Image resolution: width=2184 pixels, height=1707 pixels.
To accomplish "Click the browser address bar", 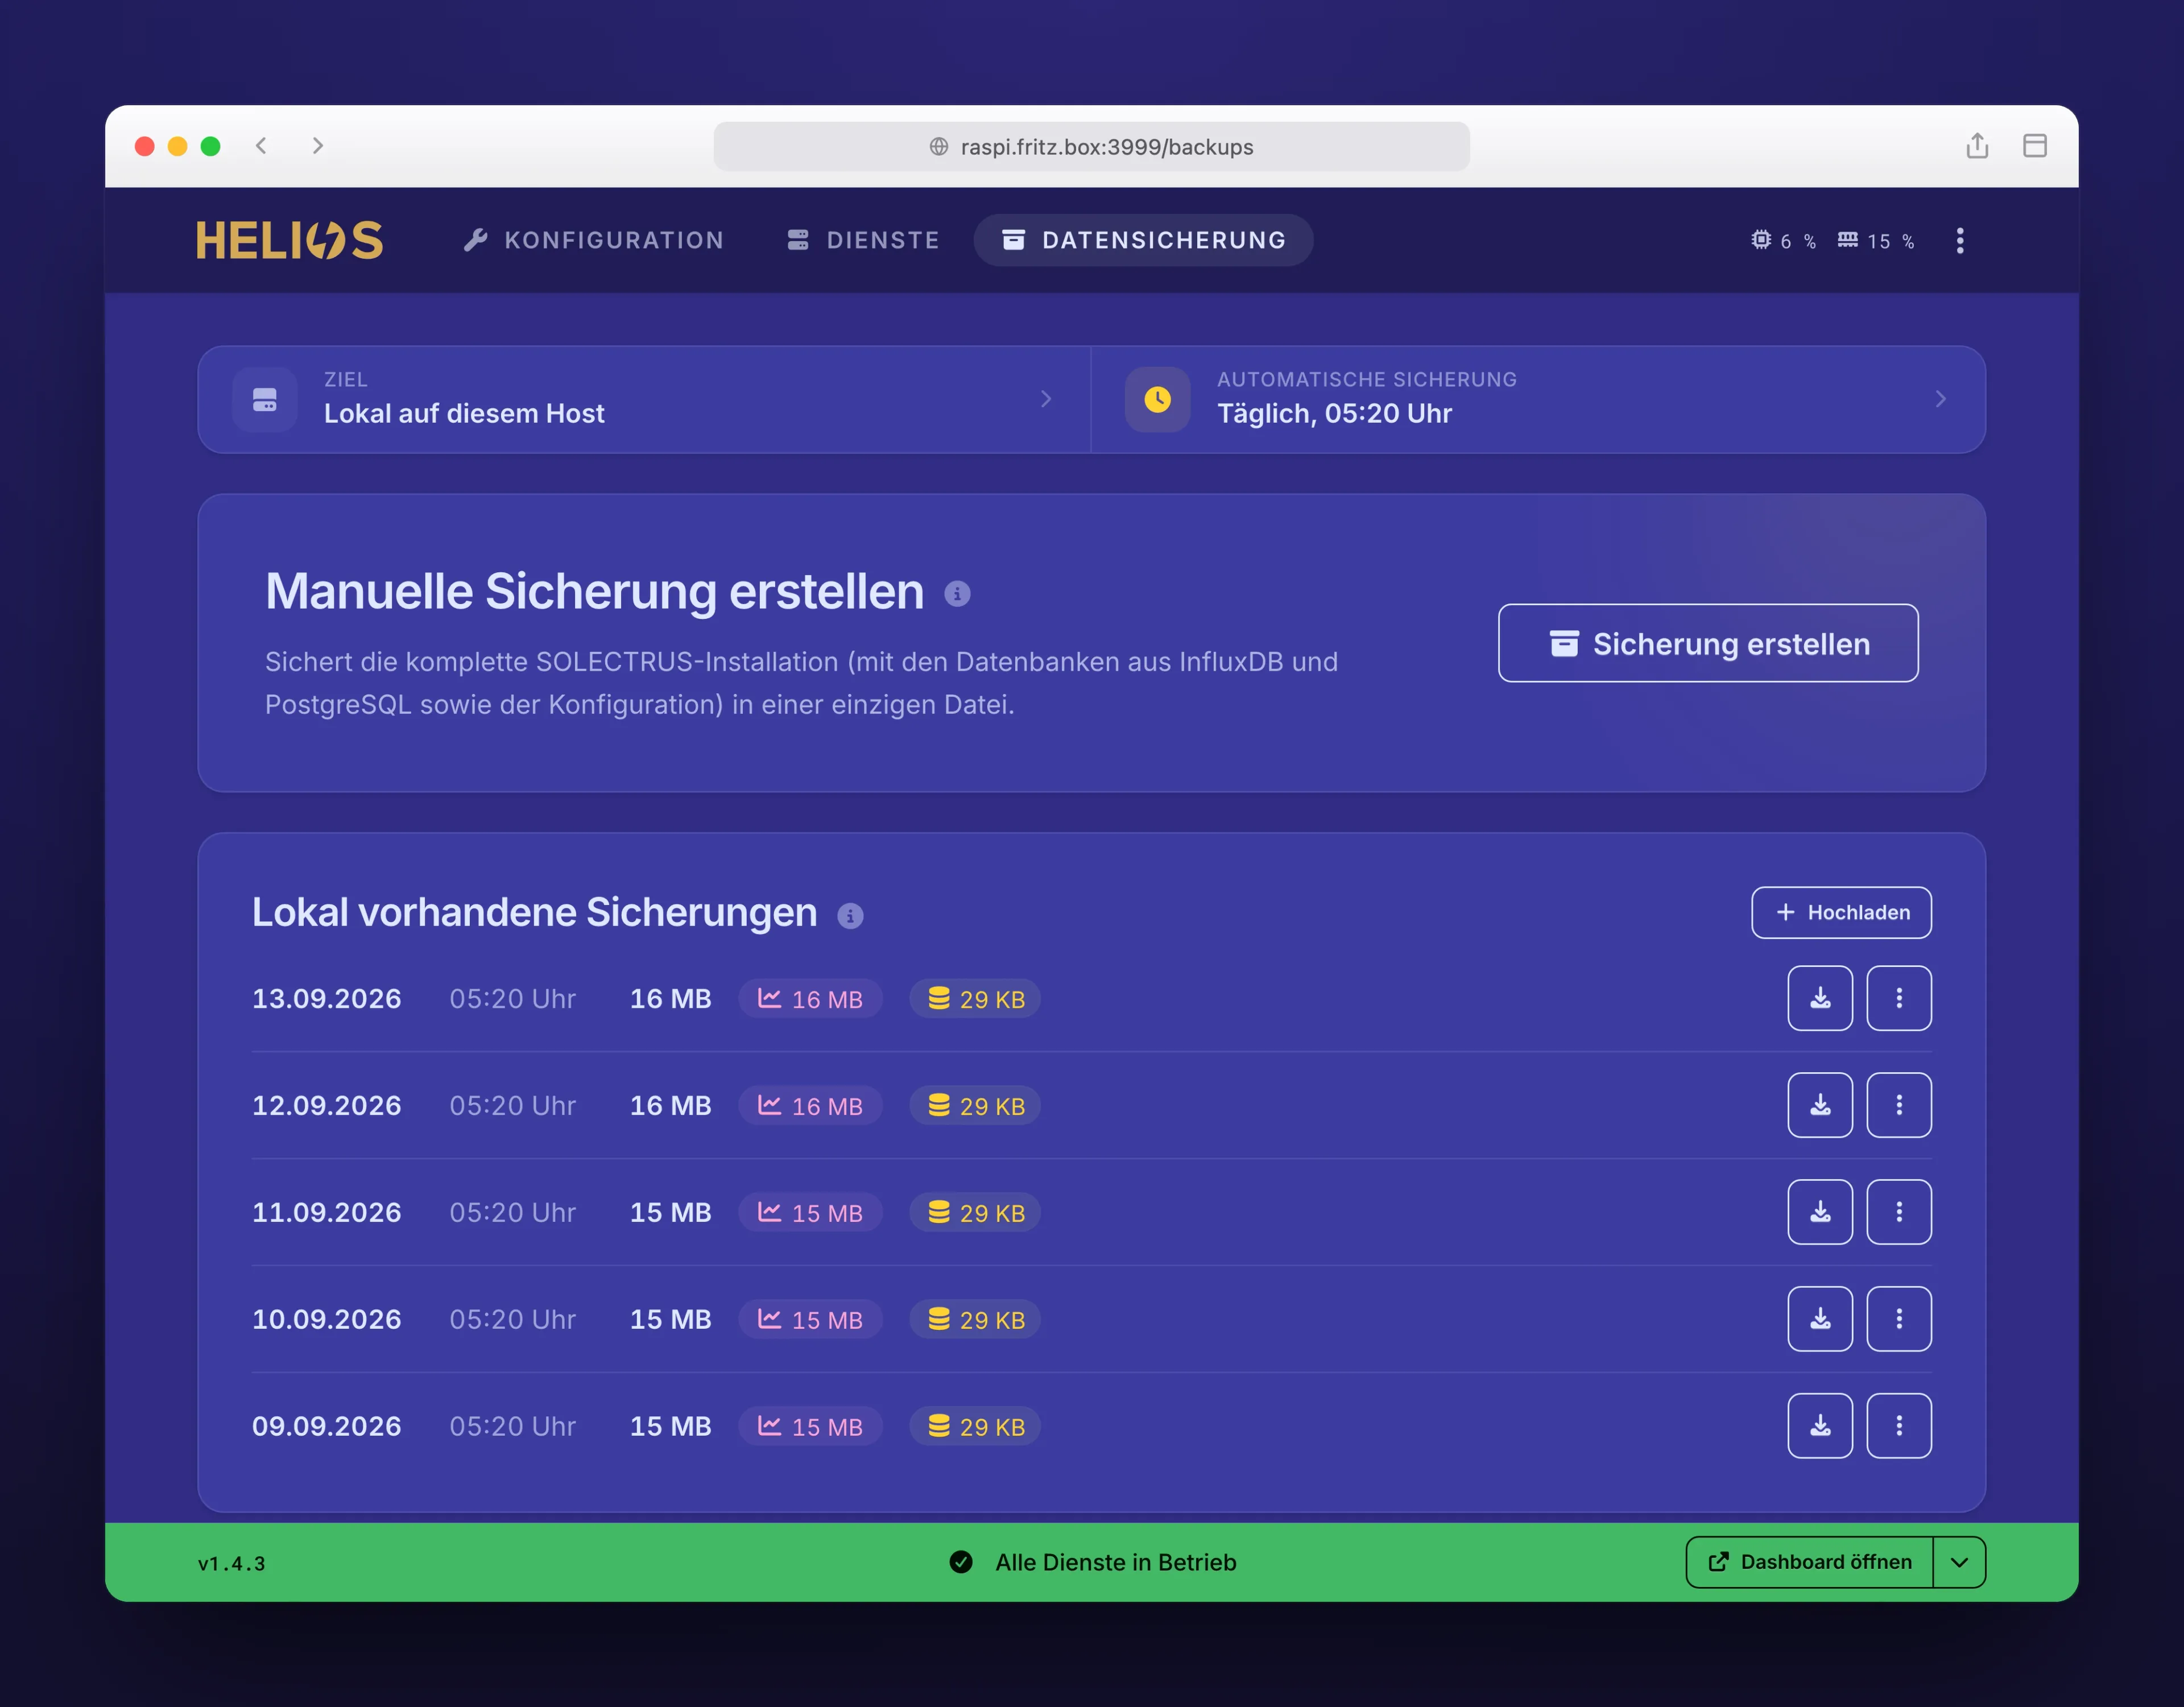I will pyautogui.click(x=1091, y=146).
